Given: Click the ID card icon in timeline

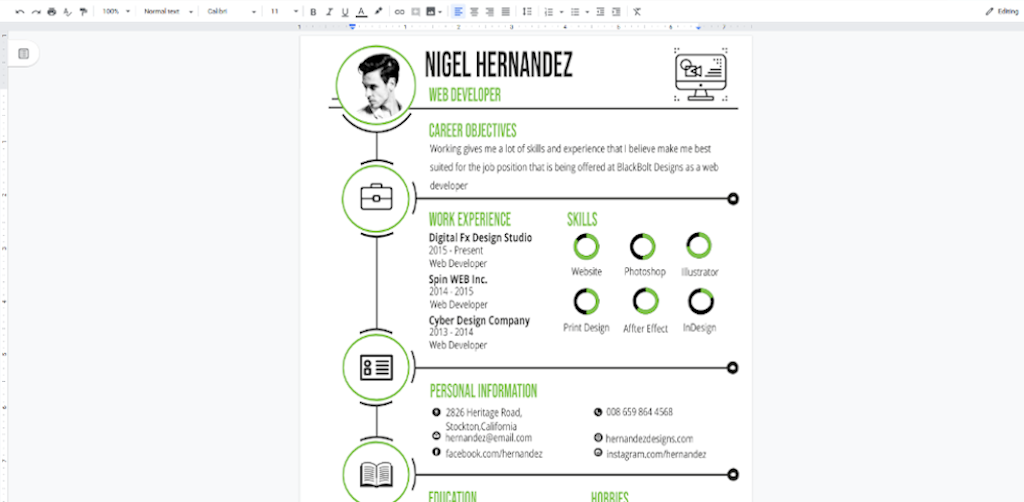Looking at the screenshot, I should click(x=376, y=368).
